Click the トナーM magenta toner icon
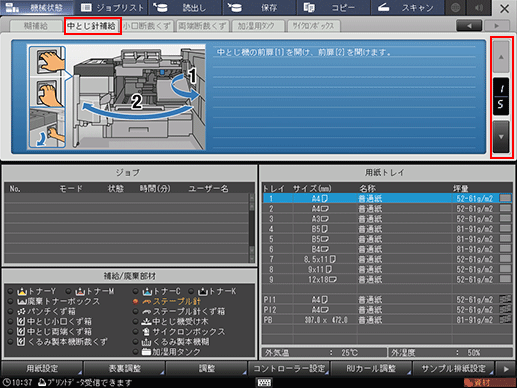The image size is (517, 388). tap(80, 292)
